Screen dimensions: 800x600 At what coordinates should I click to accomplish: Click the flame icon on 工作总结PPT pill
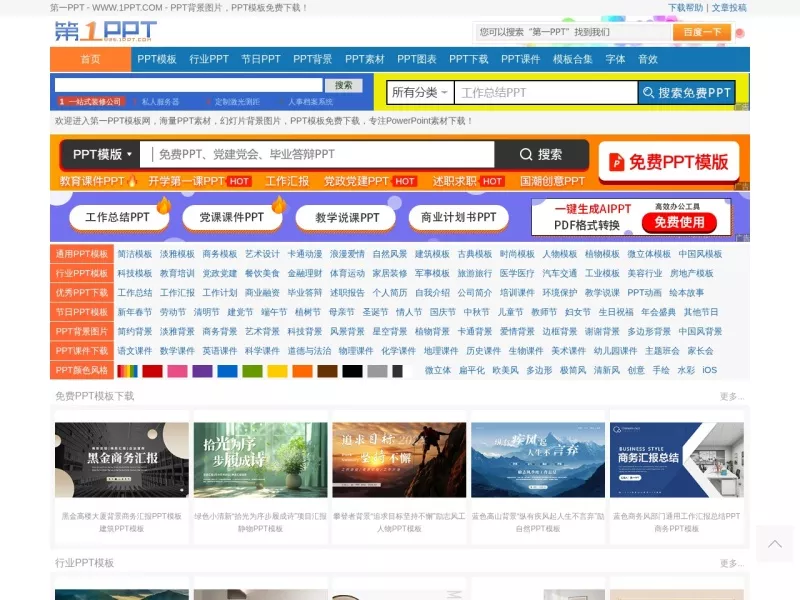pyautogui.click(x=164, y=205)
